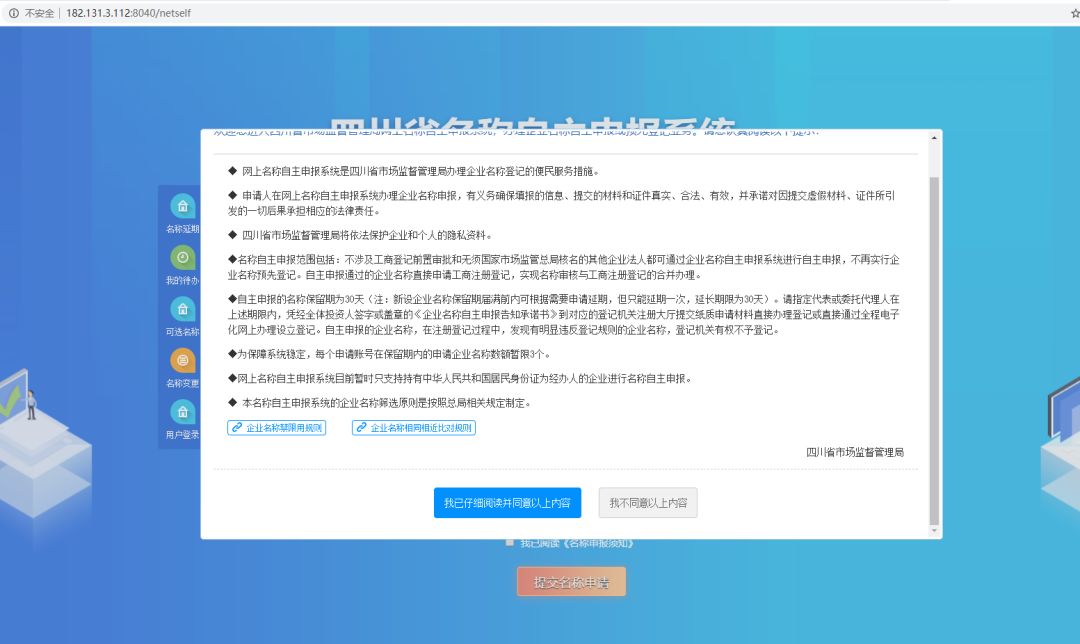1080x644 pixels.
Task: Open the 名称延期 sidebar icon
Action: tap(183, 205)
